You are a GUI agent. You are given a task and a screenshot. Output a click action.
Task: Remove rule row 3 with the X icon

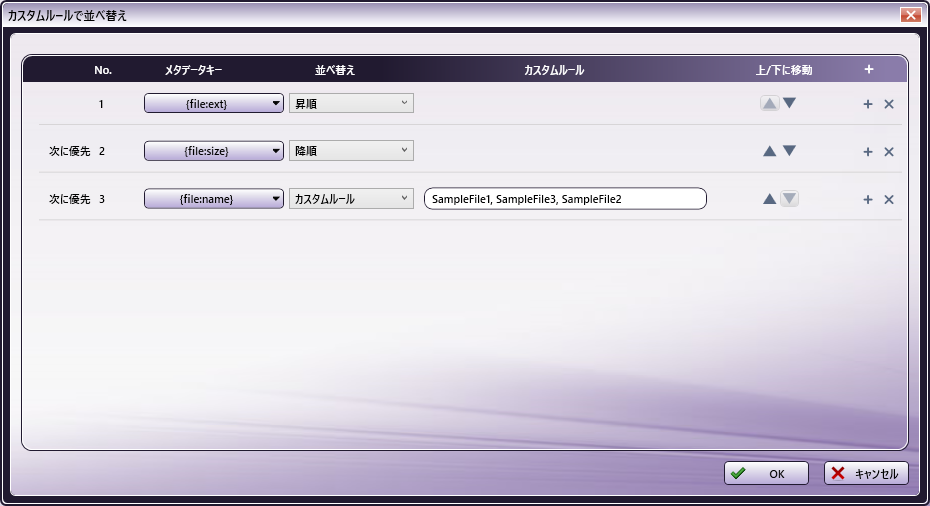pyautogui.click(x=889, y=200)
